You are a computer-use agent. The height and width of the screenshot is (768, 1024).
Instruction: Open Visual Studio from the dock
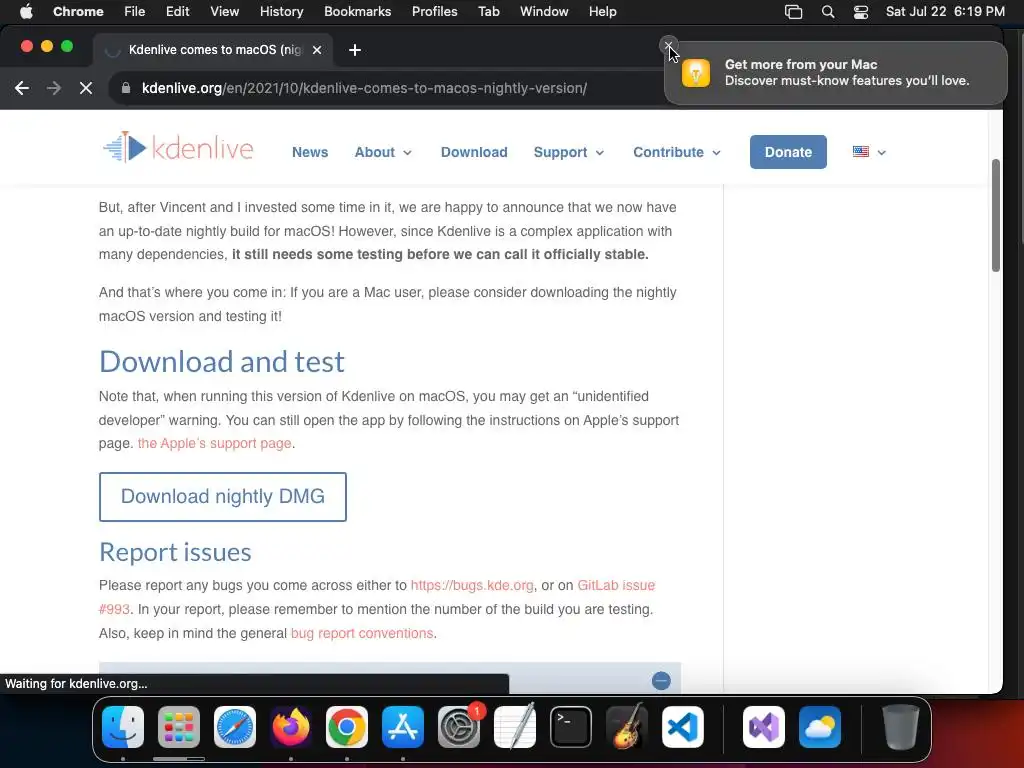[764, 727]
